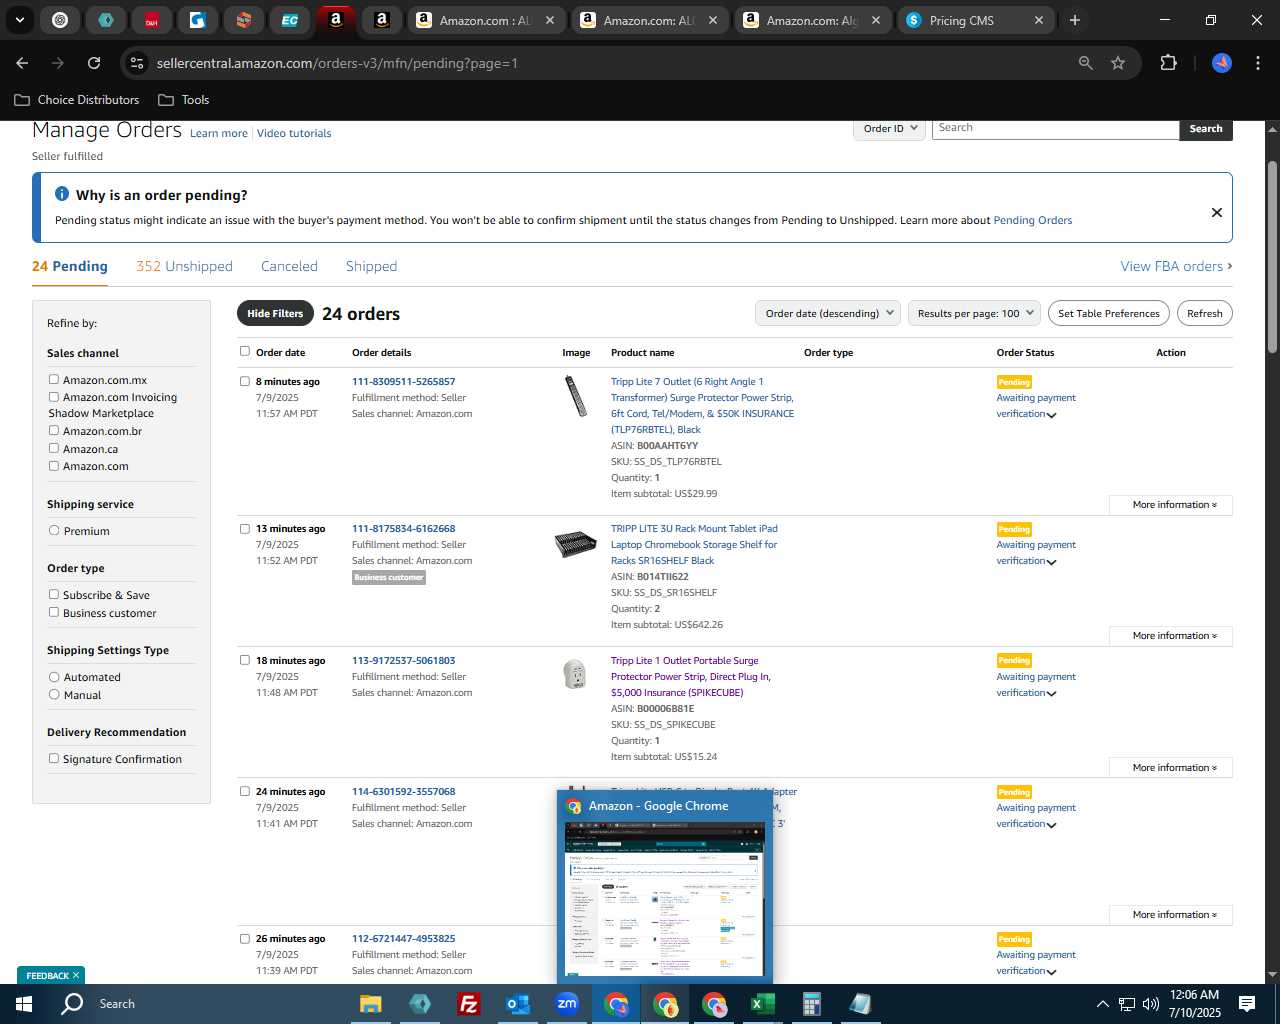Check Amazon.com sales channel

pyautogui.click(x=54, y=465)
